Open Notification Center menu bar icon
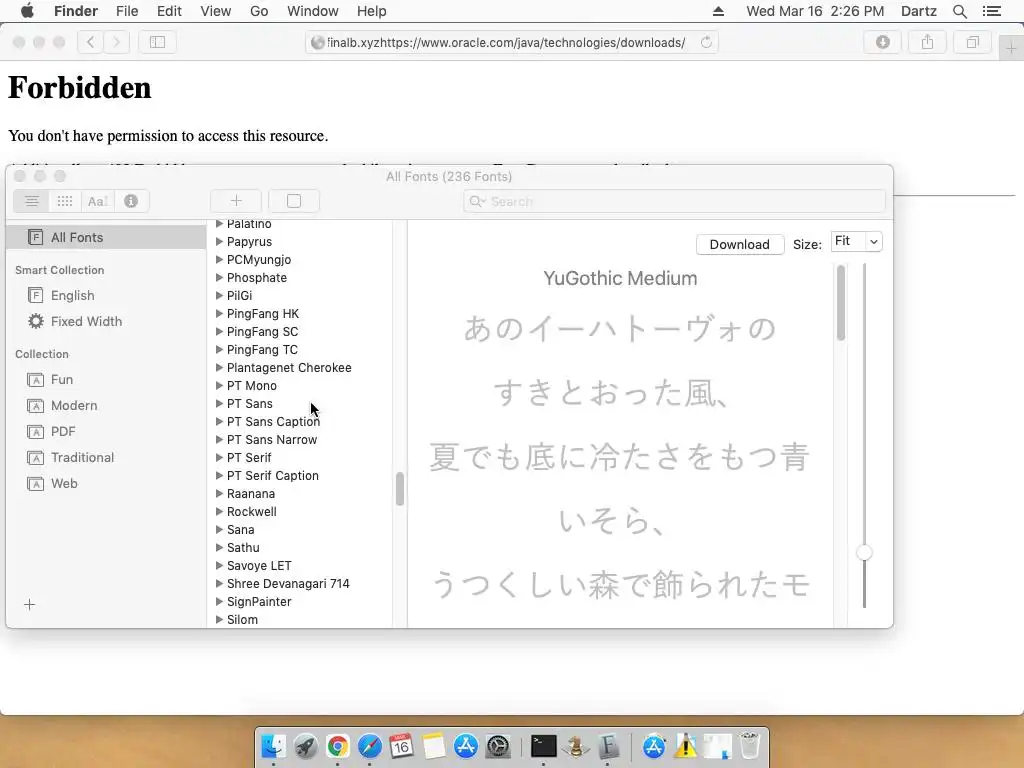Image resolution: width=1024 pixels, height=768 pixels. point(992,11)
